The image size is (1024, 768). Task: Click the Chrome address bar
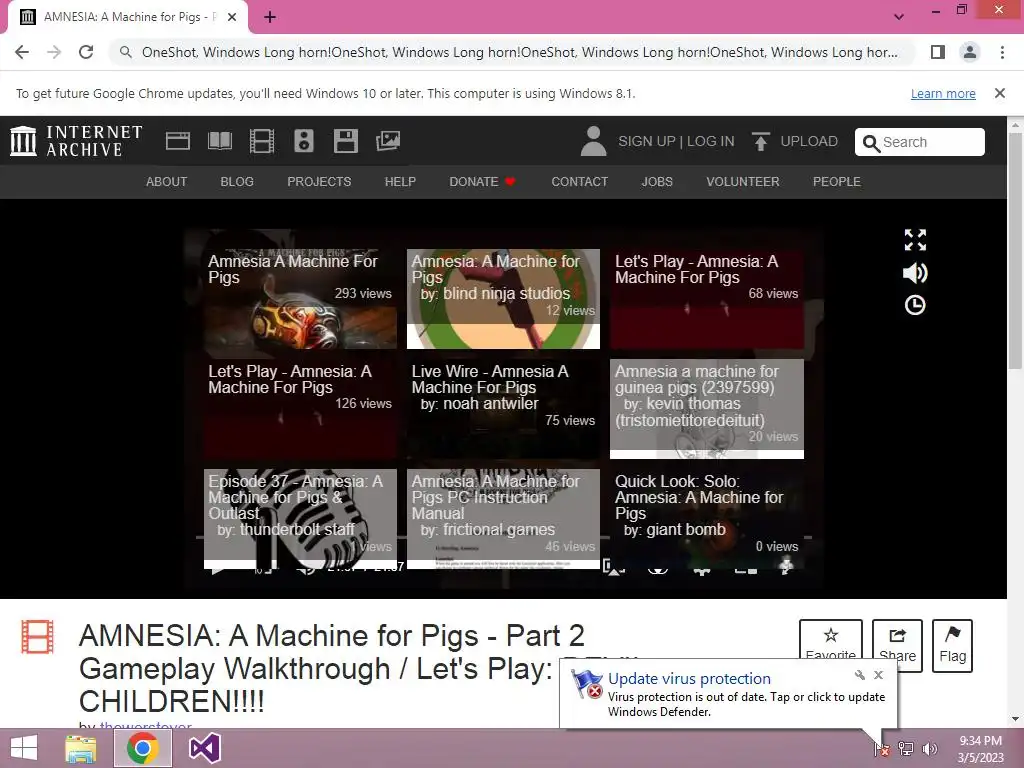click(515, 52)
